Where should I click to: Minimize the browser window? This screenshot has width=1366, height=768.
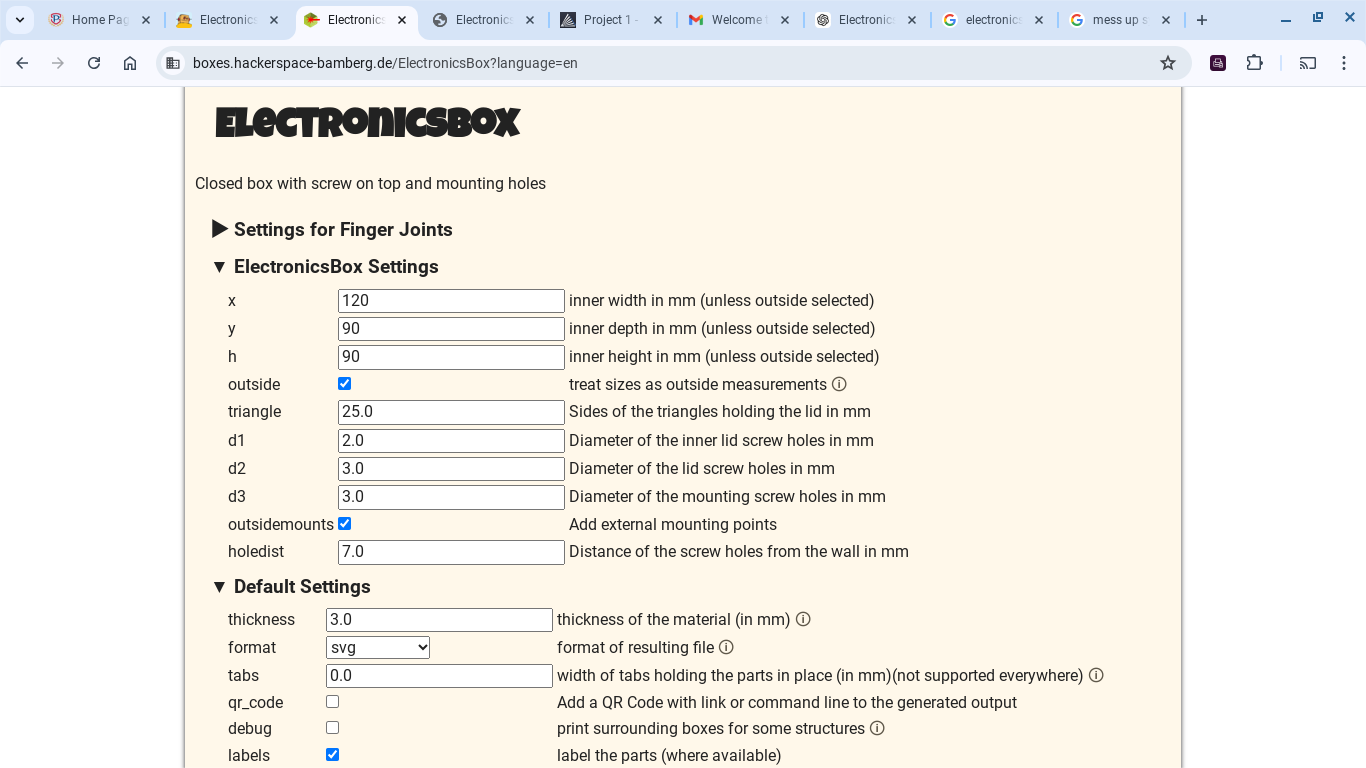(1286, 20)
